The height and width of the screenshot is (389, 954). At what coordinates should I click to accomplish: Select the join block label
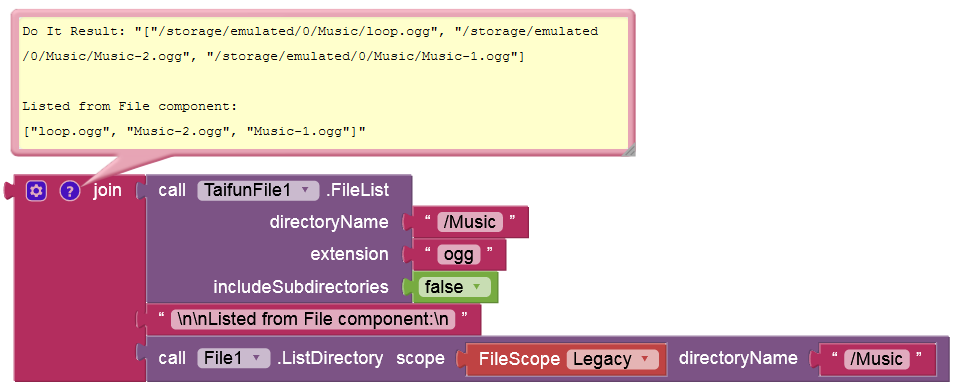click(x=107, y=191)
